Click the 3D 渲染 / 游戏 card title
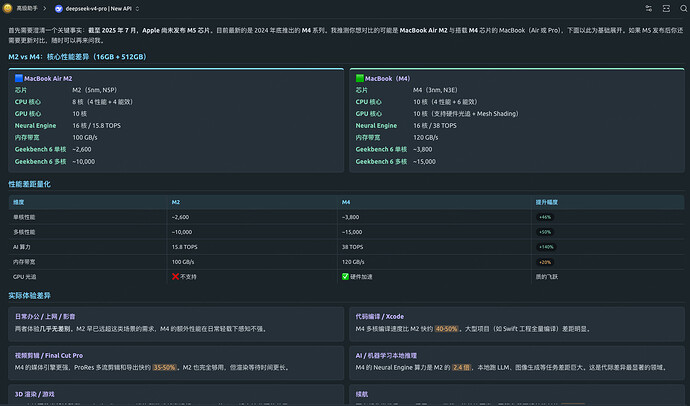Viewport: 690px width, 406px height. 34,395
